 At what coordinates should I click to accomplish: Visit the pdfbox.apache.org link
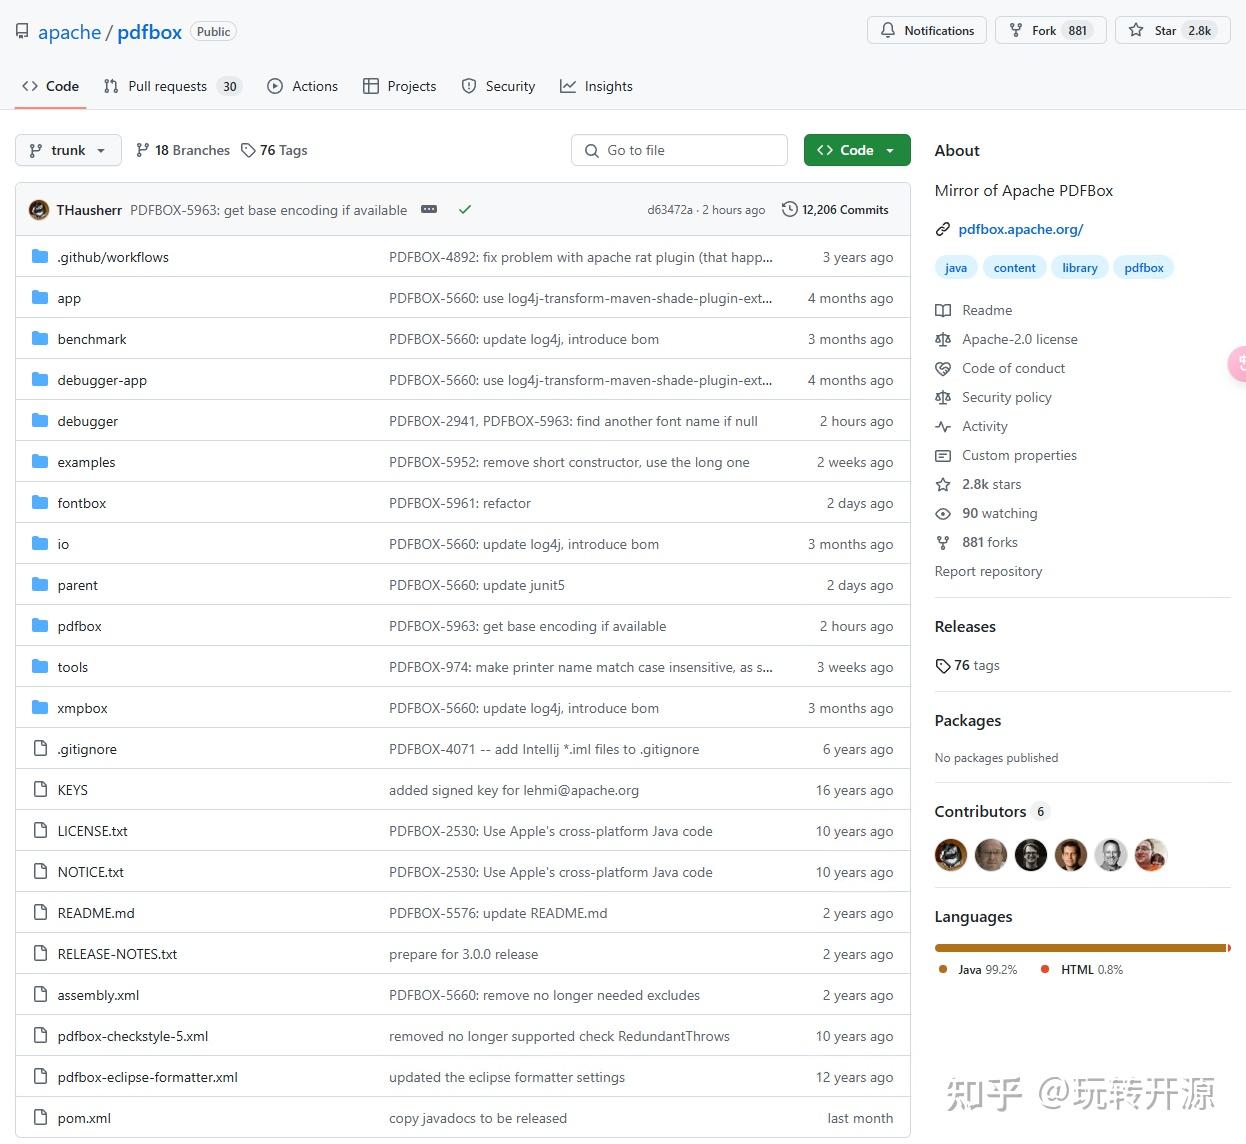pyautogui.click(x=1020, y=229)
